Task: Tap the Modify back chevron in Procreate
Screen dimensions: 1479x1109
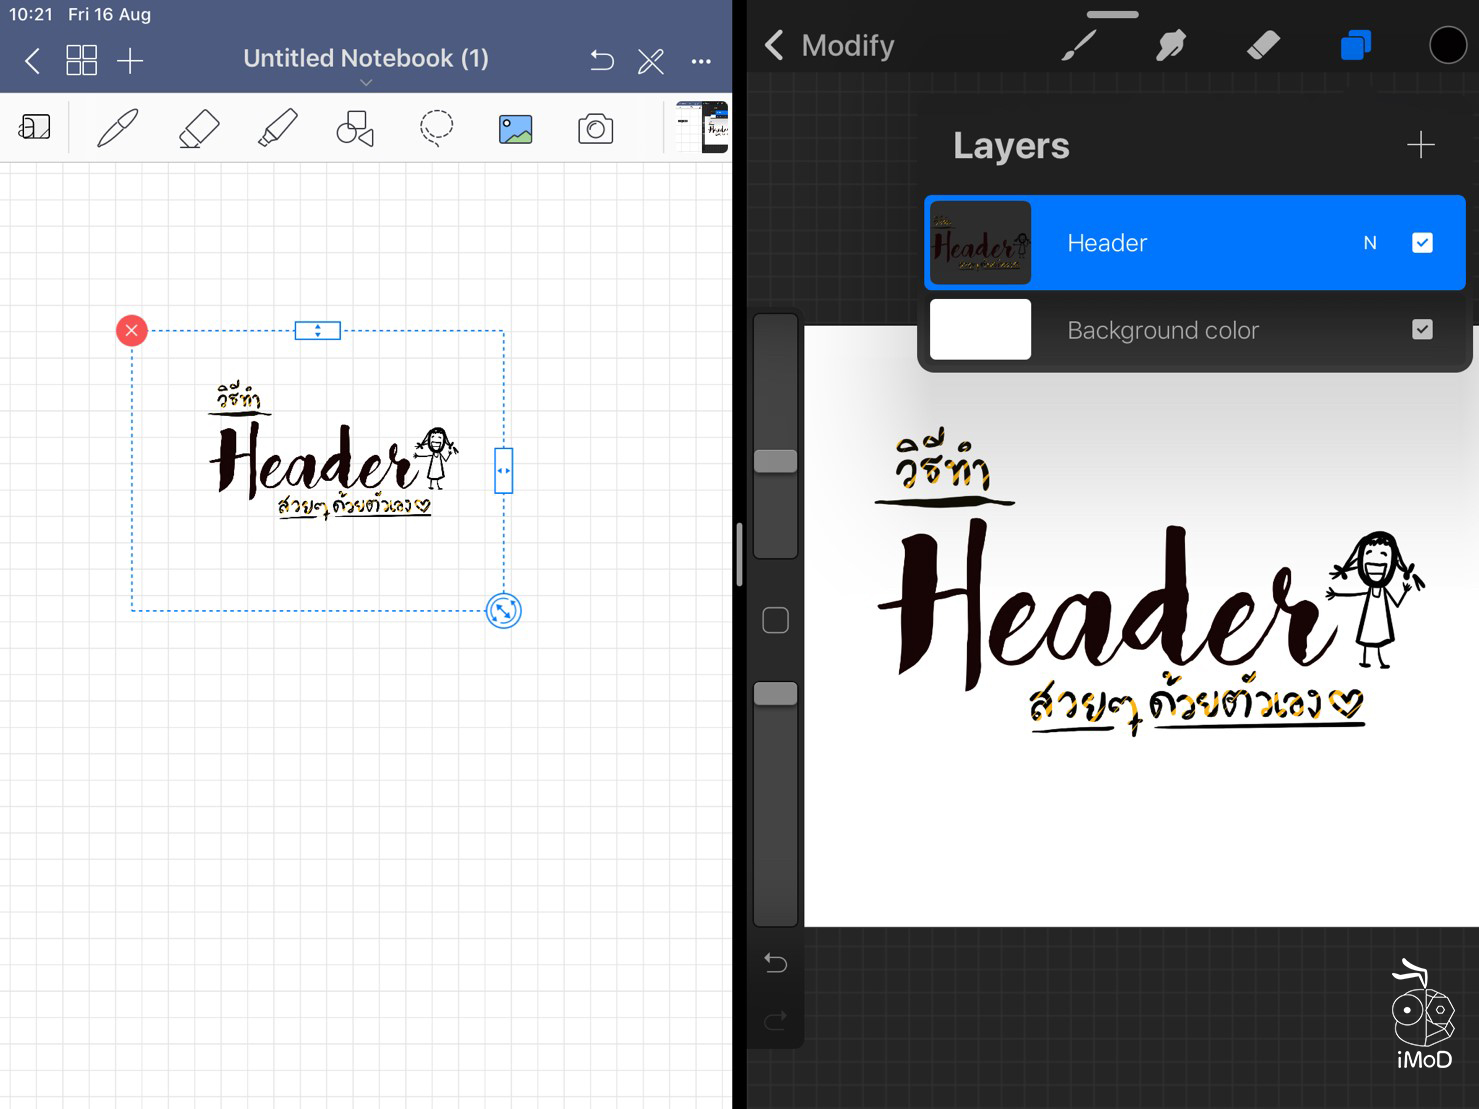Action: [x=773, y=44]
